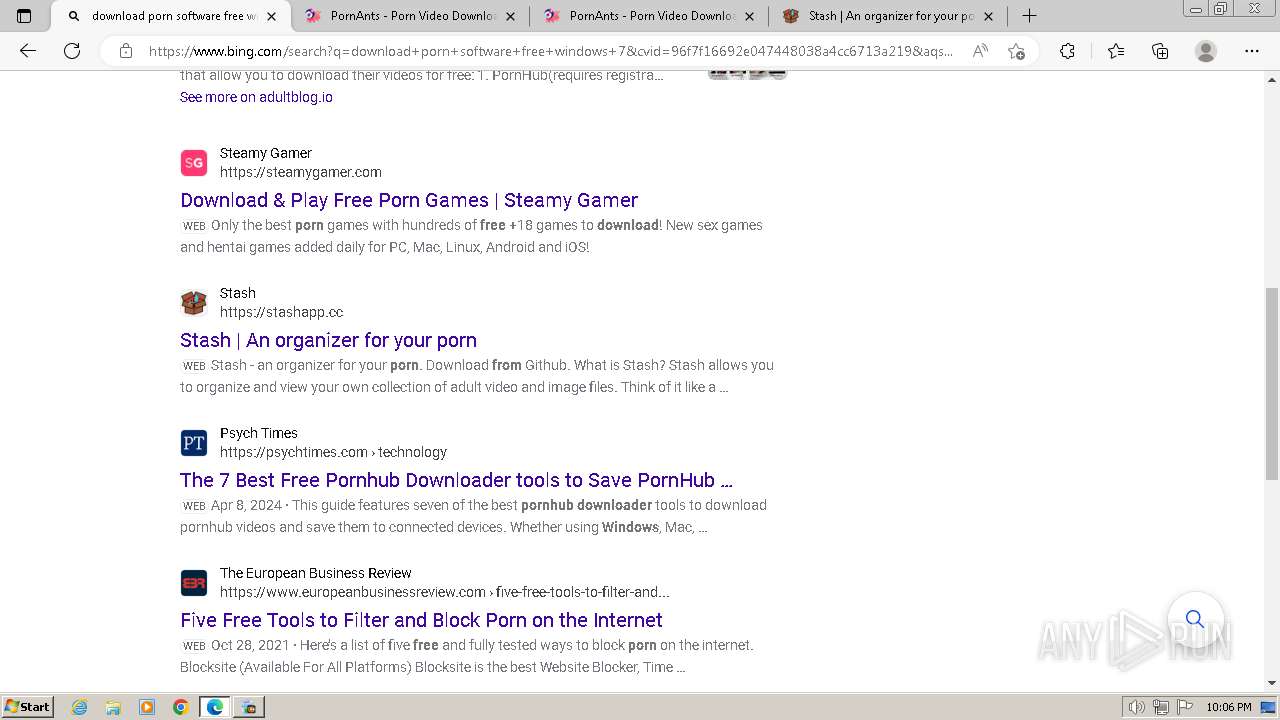Screen dimensions: 1280x720
Task: Open Collections icon
Action: [1160, 51]
